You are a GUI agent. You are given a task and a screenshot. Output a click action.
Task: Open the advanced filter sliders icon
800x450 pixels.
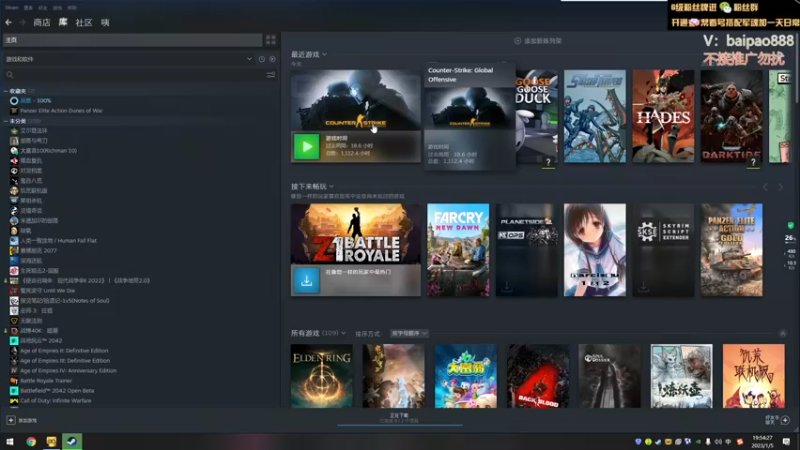271,75
